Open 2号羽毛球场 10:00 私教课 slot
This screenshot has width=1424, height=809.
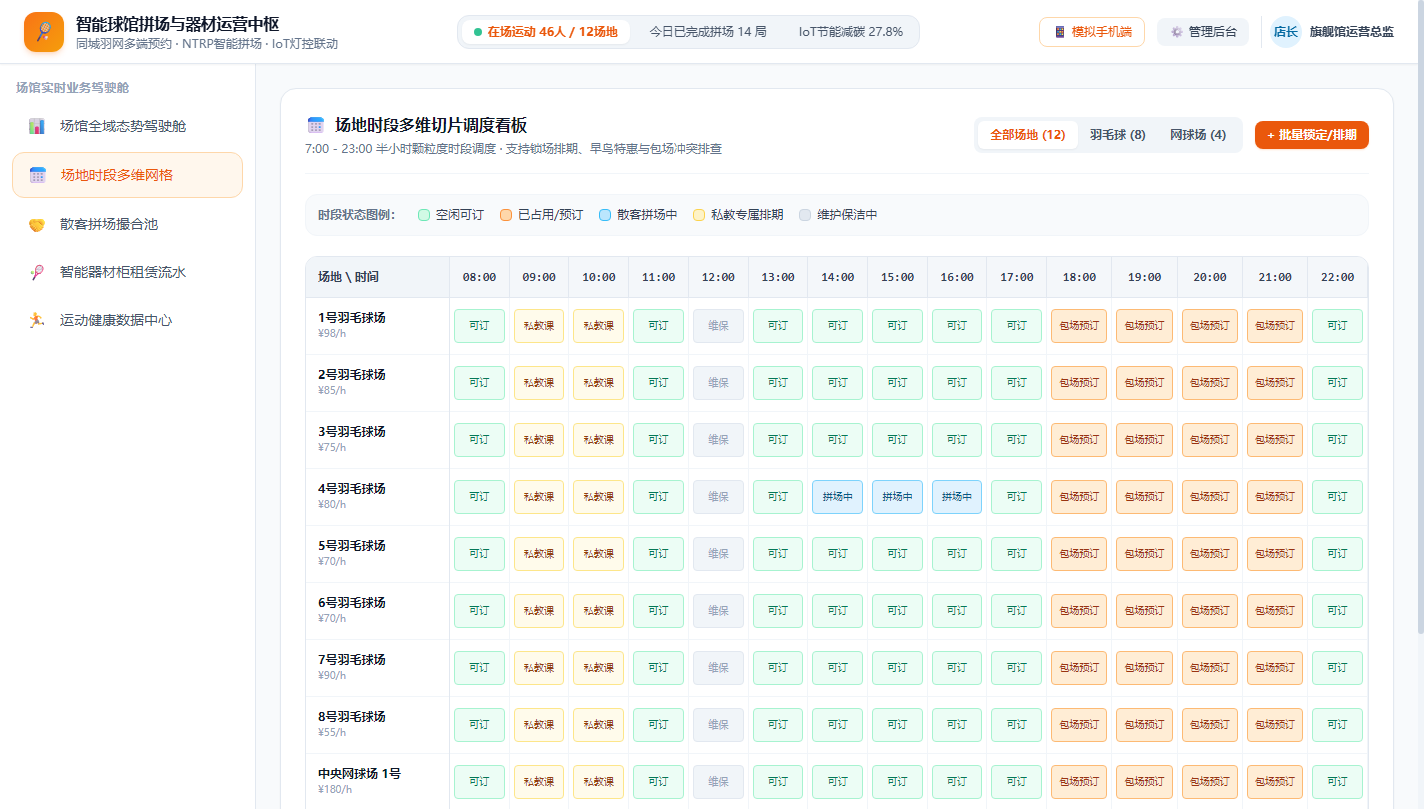click(599, 383)
